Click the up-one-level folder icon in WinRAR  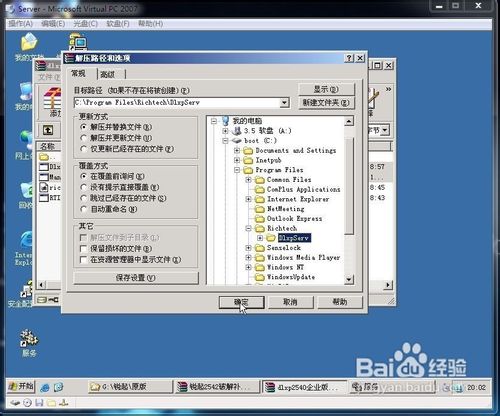pyautogui.click(x=48, y=130)
